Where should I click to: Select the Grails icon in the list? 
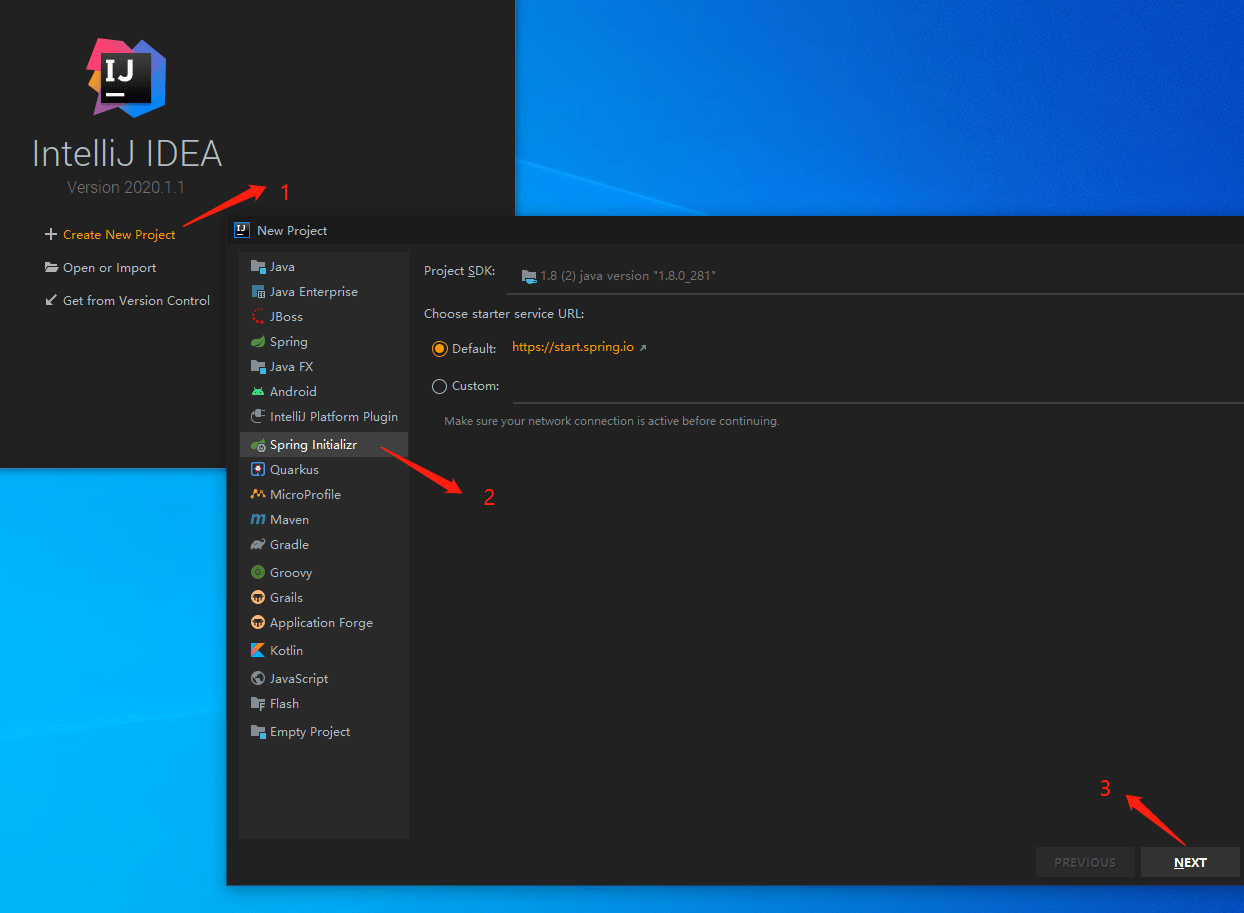[258, 598]
